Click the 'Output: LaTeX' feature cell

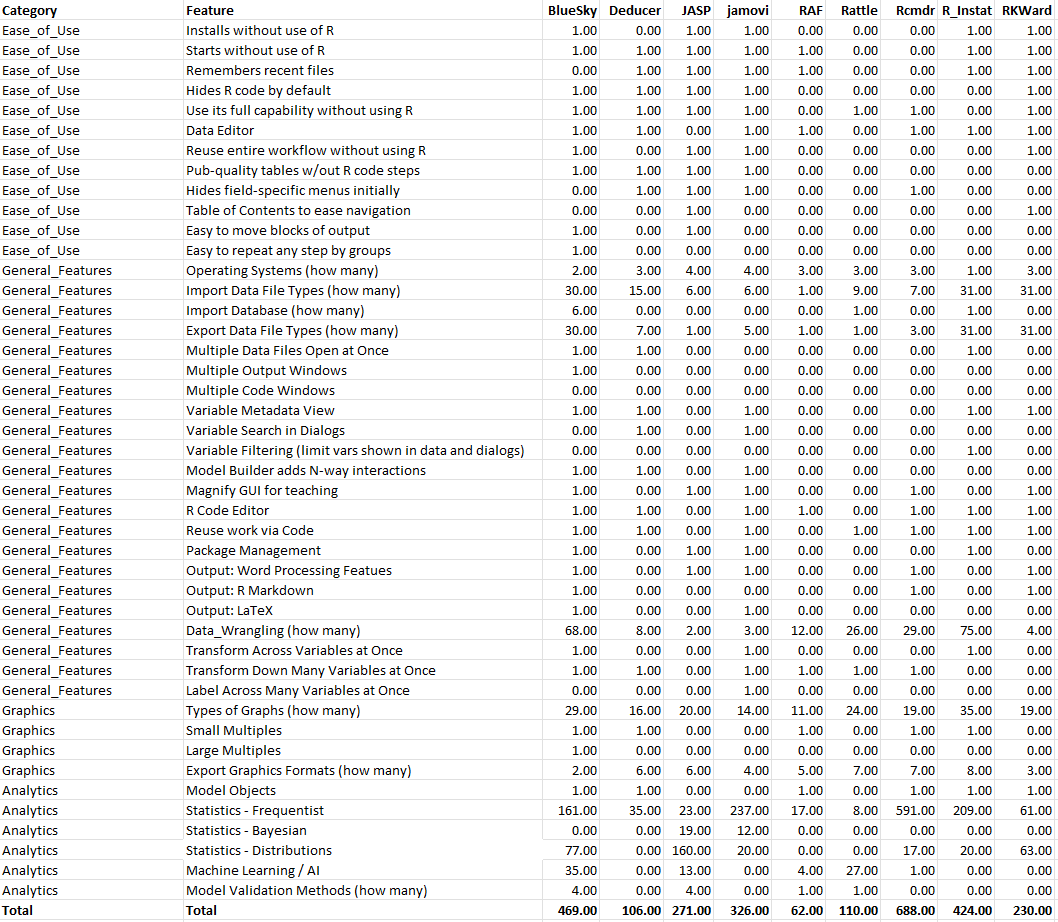229,610
